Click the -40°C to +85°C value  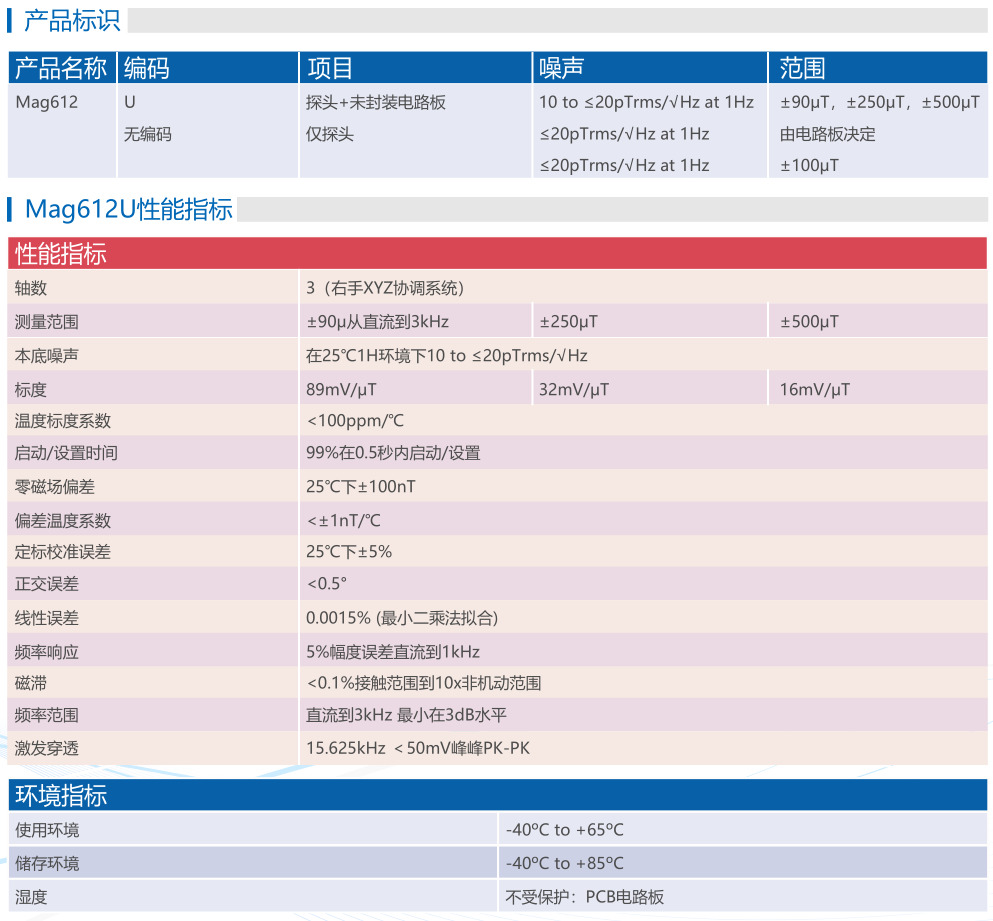pyautogui.click(x=565, y=863)
